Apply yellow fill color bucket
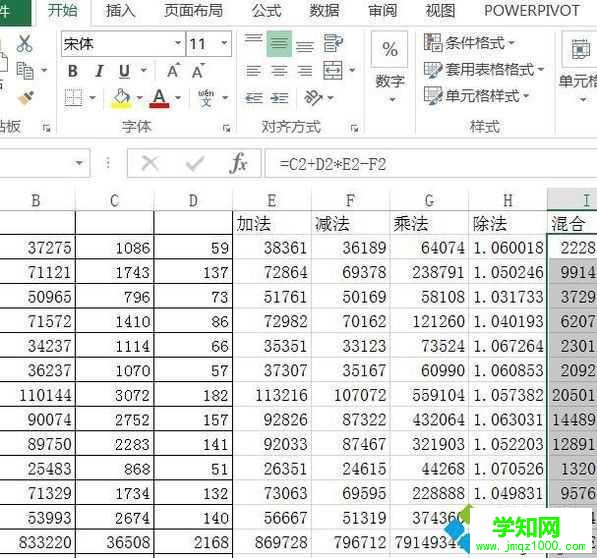Image resolution: width=597 pixels, height=558 pixels. (x=121, y=98)
